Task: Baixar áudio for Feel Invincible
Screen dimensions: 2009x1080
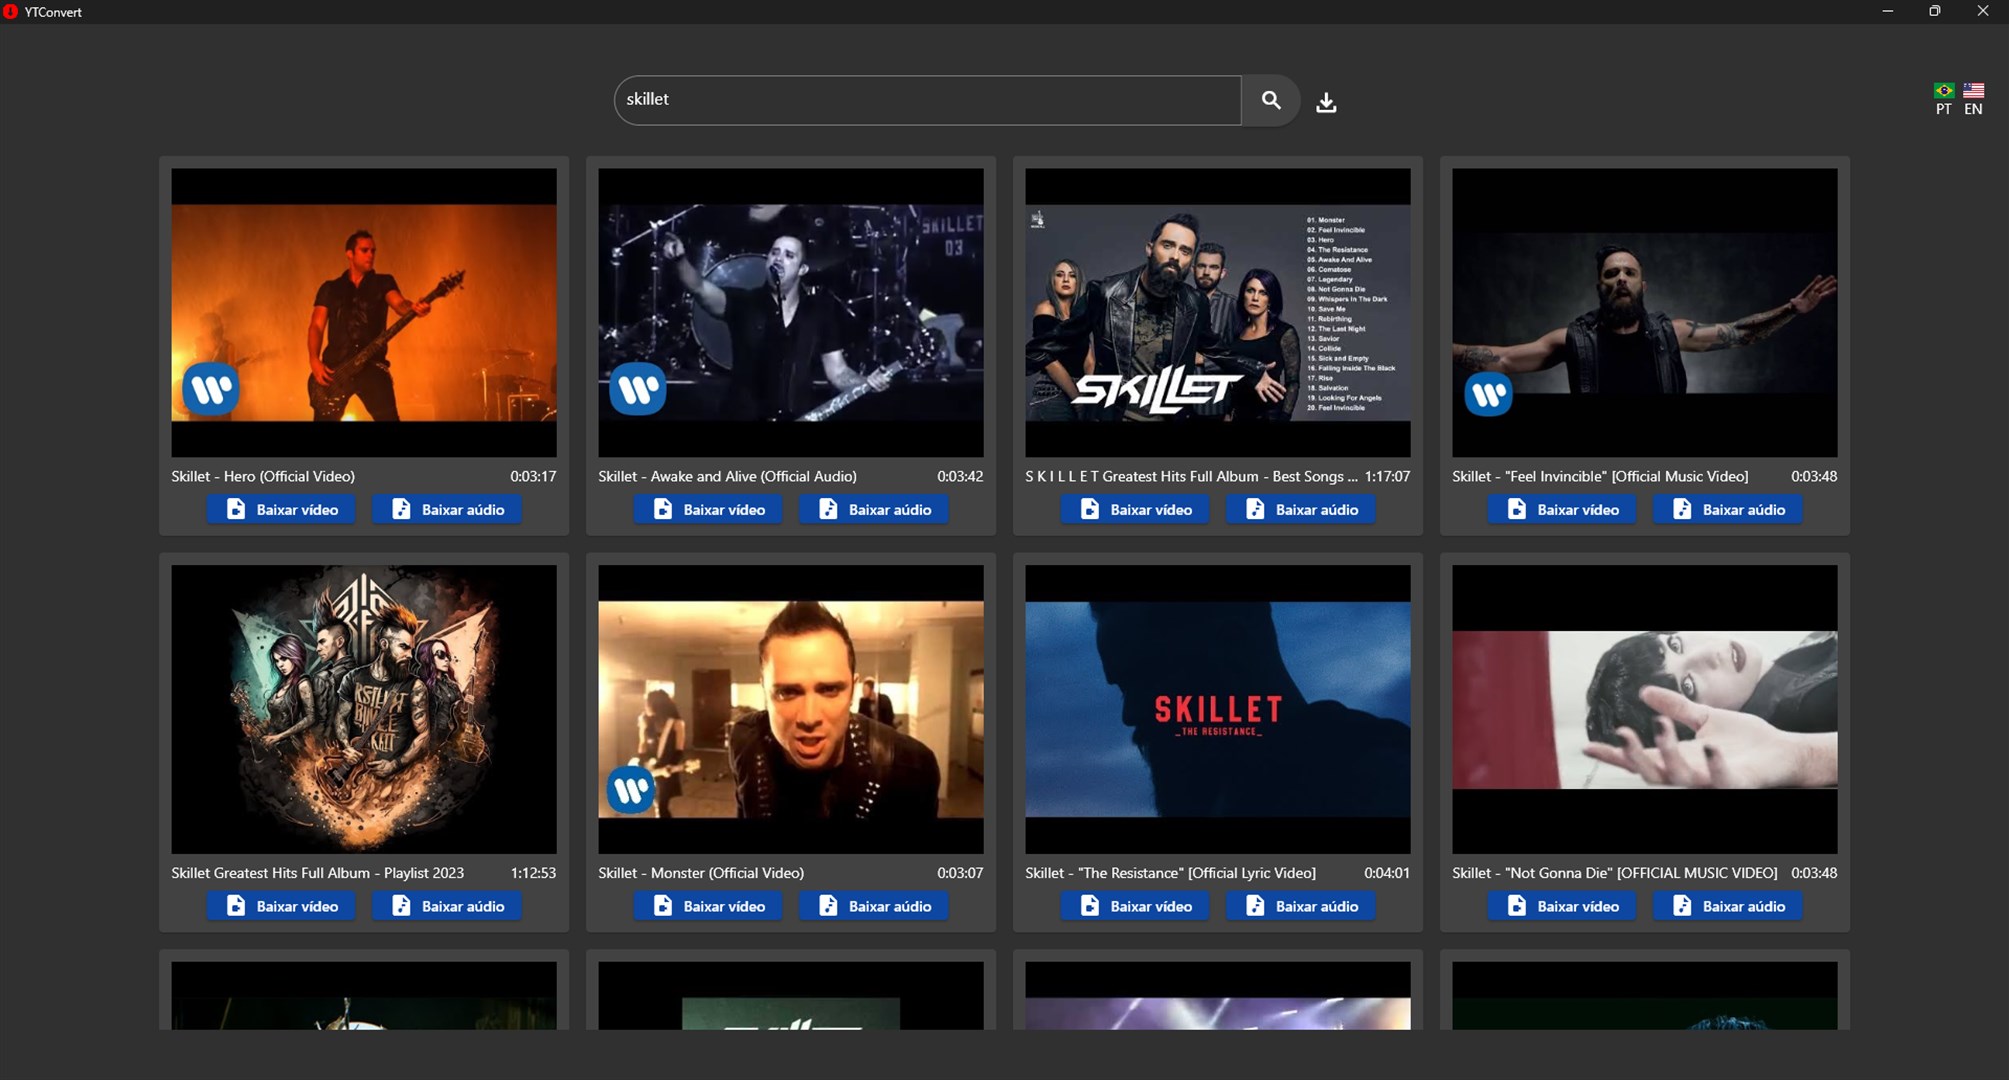Action: (x=1727, y=510)
